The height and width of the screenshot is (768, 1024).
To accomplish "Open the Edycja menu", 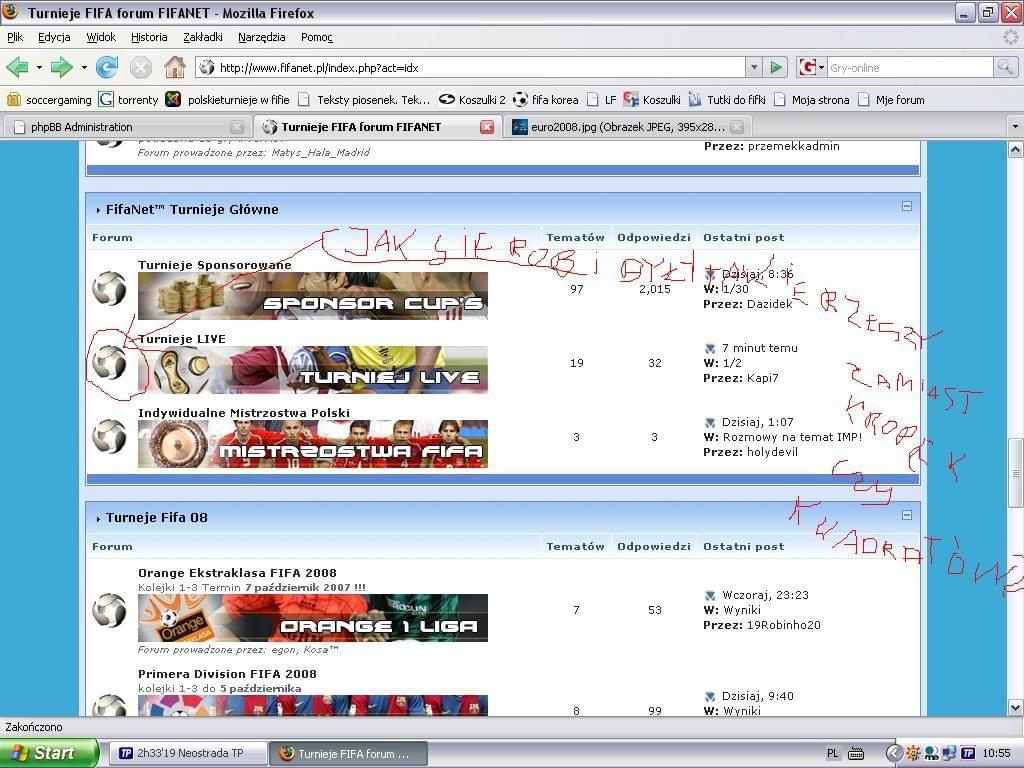I will pos(54,37).
